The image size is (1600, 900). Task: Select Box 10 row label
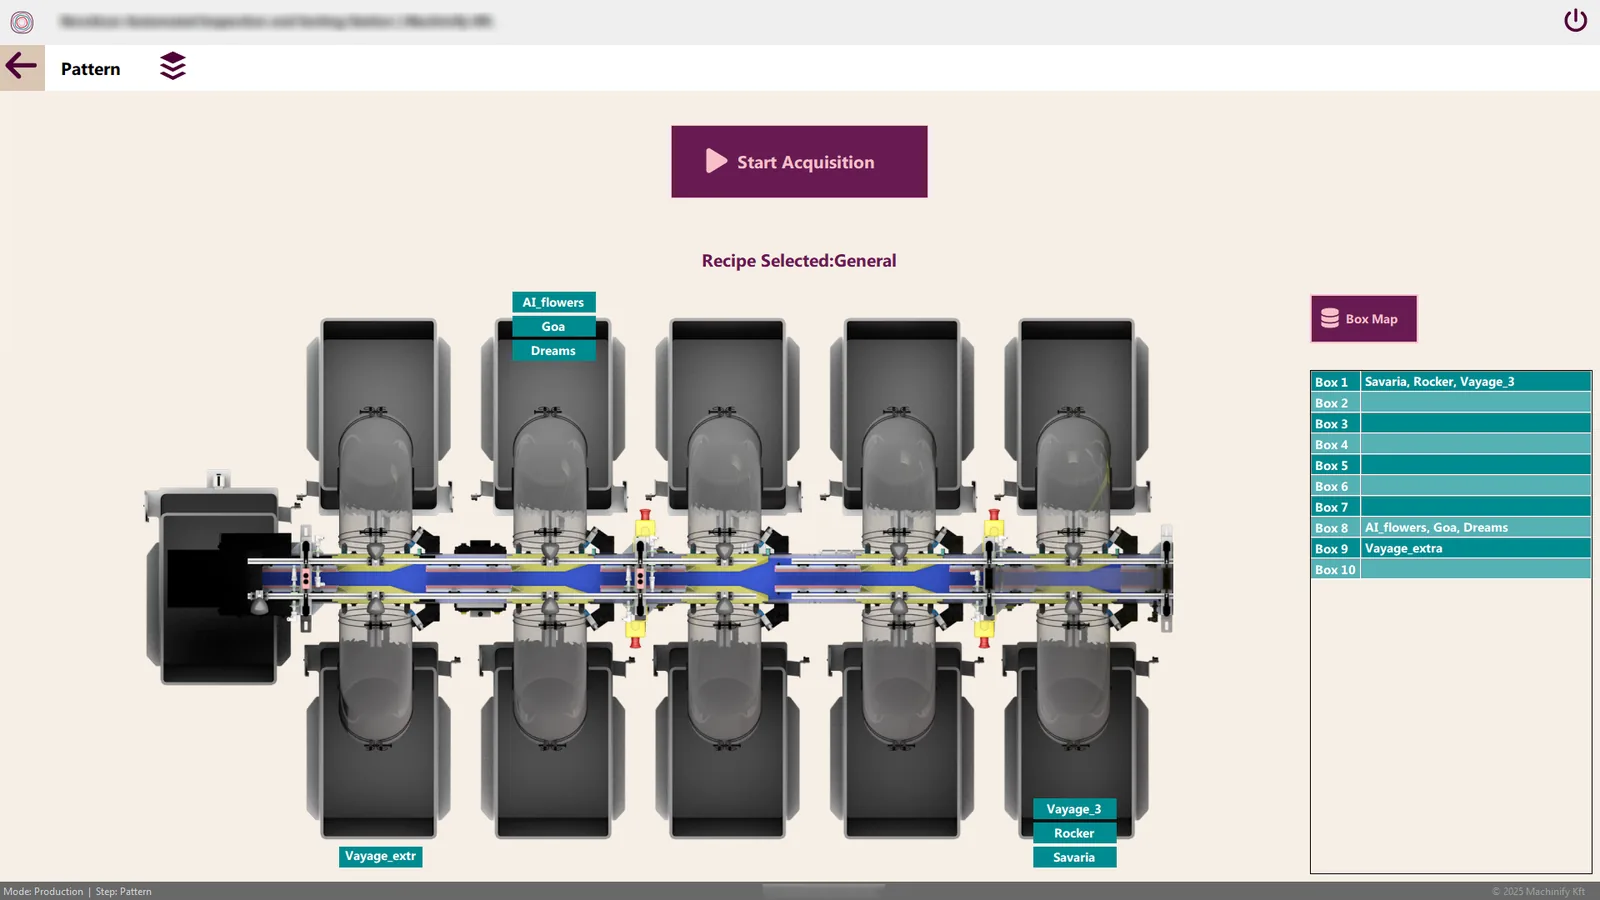pos(1335,570)
